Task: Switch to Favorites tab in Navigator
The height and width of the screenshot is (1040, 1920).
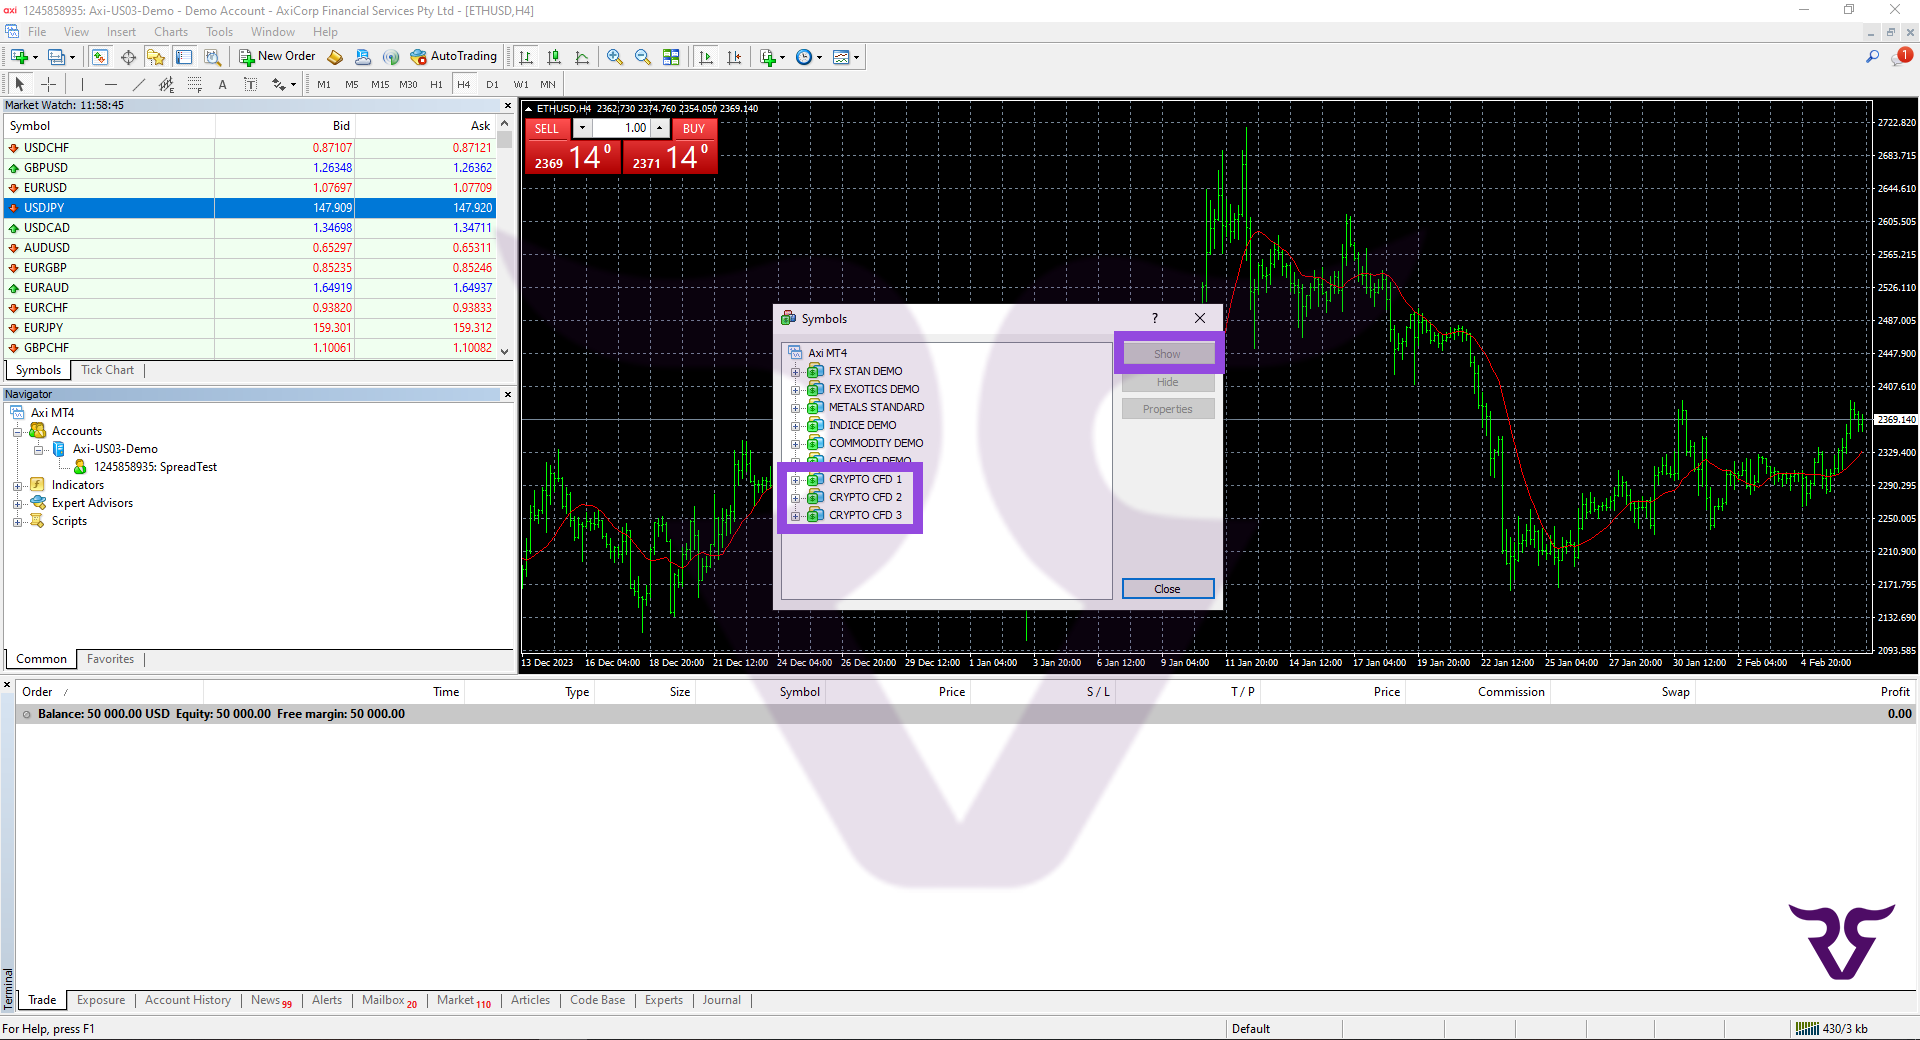Action: click(110, 659)
